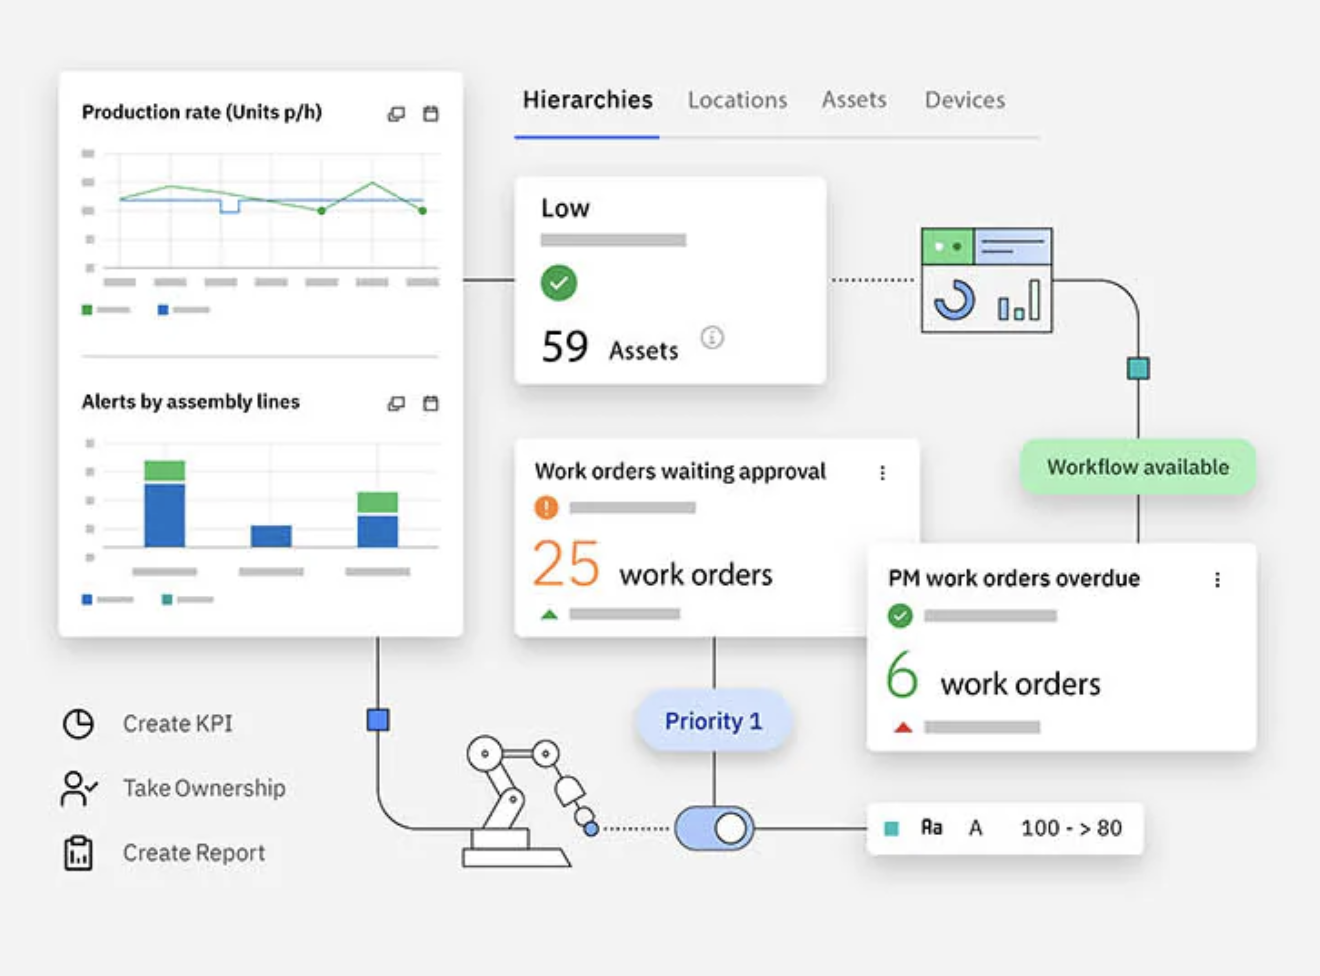The height and width of the screenshot is (976, 1320).
Task: Click green checkmark under PM work orders overdue
Action: [x=900, y=616]
